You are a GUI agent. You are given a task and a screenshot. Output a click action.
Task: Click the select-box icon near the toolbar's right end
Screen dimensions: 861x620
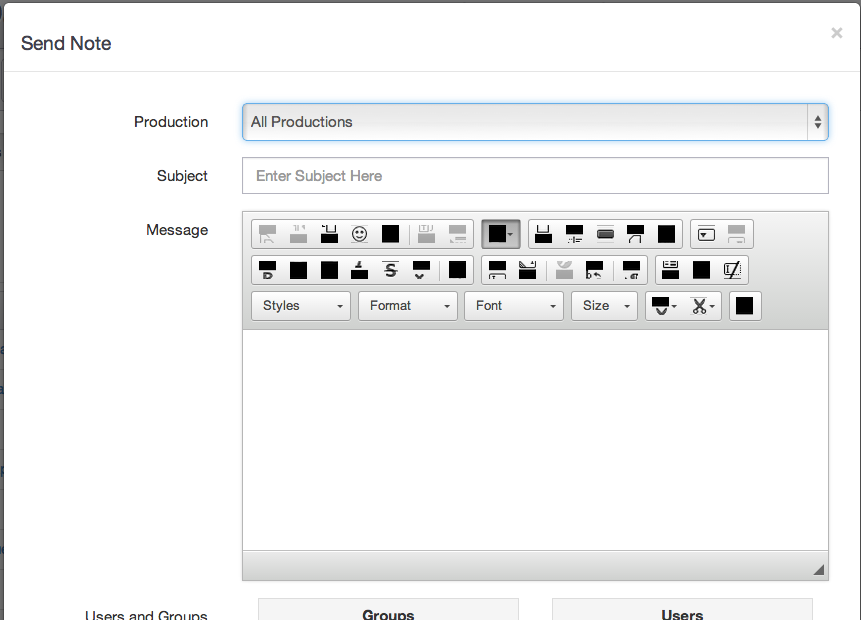pyautogui.click(x=706, y=234)
